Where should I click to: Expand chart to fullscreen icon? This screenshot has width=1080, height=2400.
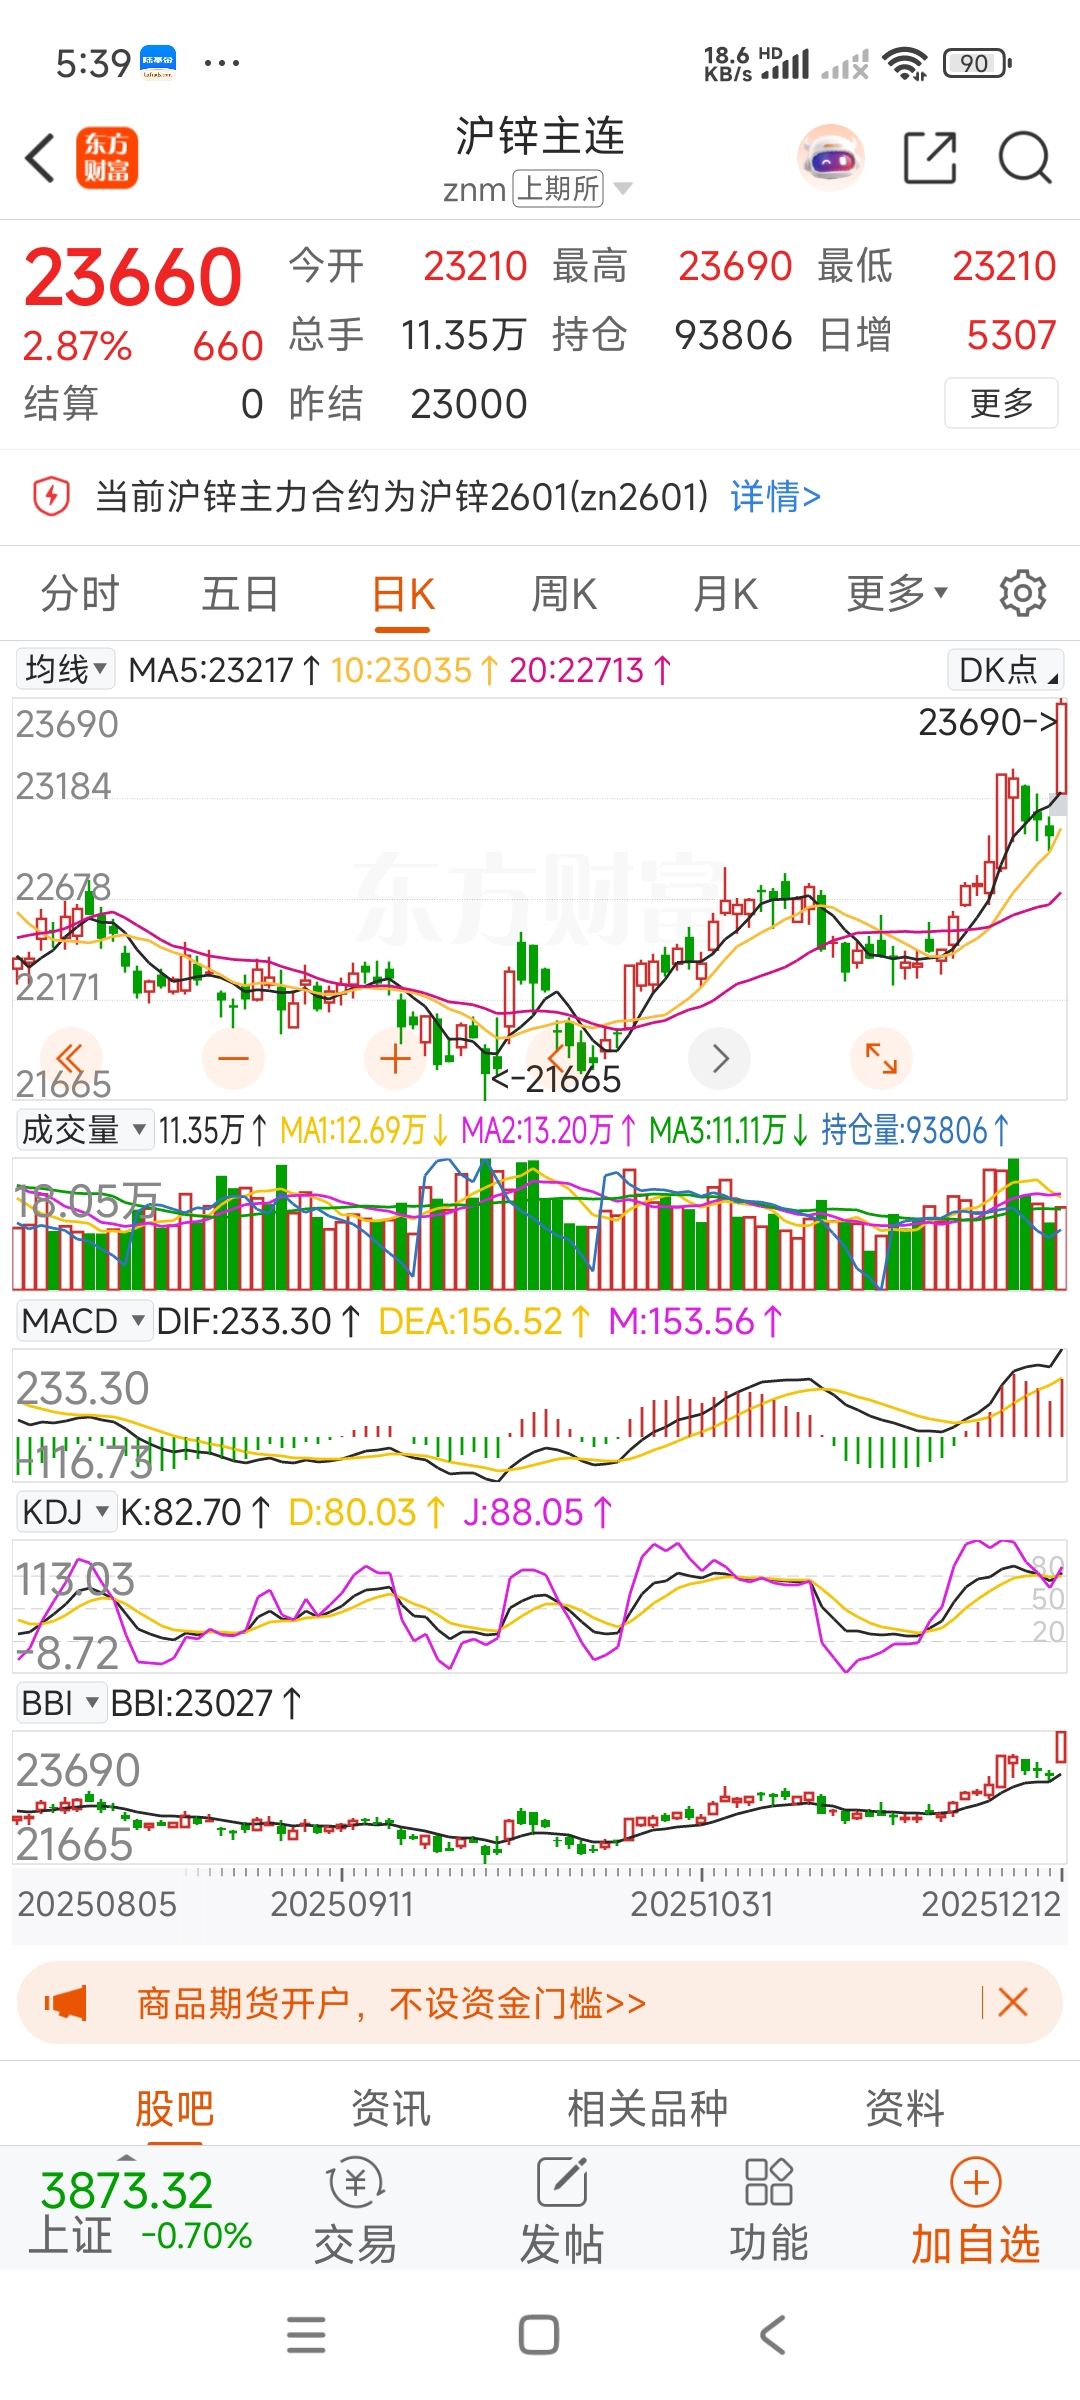(x=881, y=1058)
